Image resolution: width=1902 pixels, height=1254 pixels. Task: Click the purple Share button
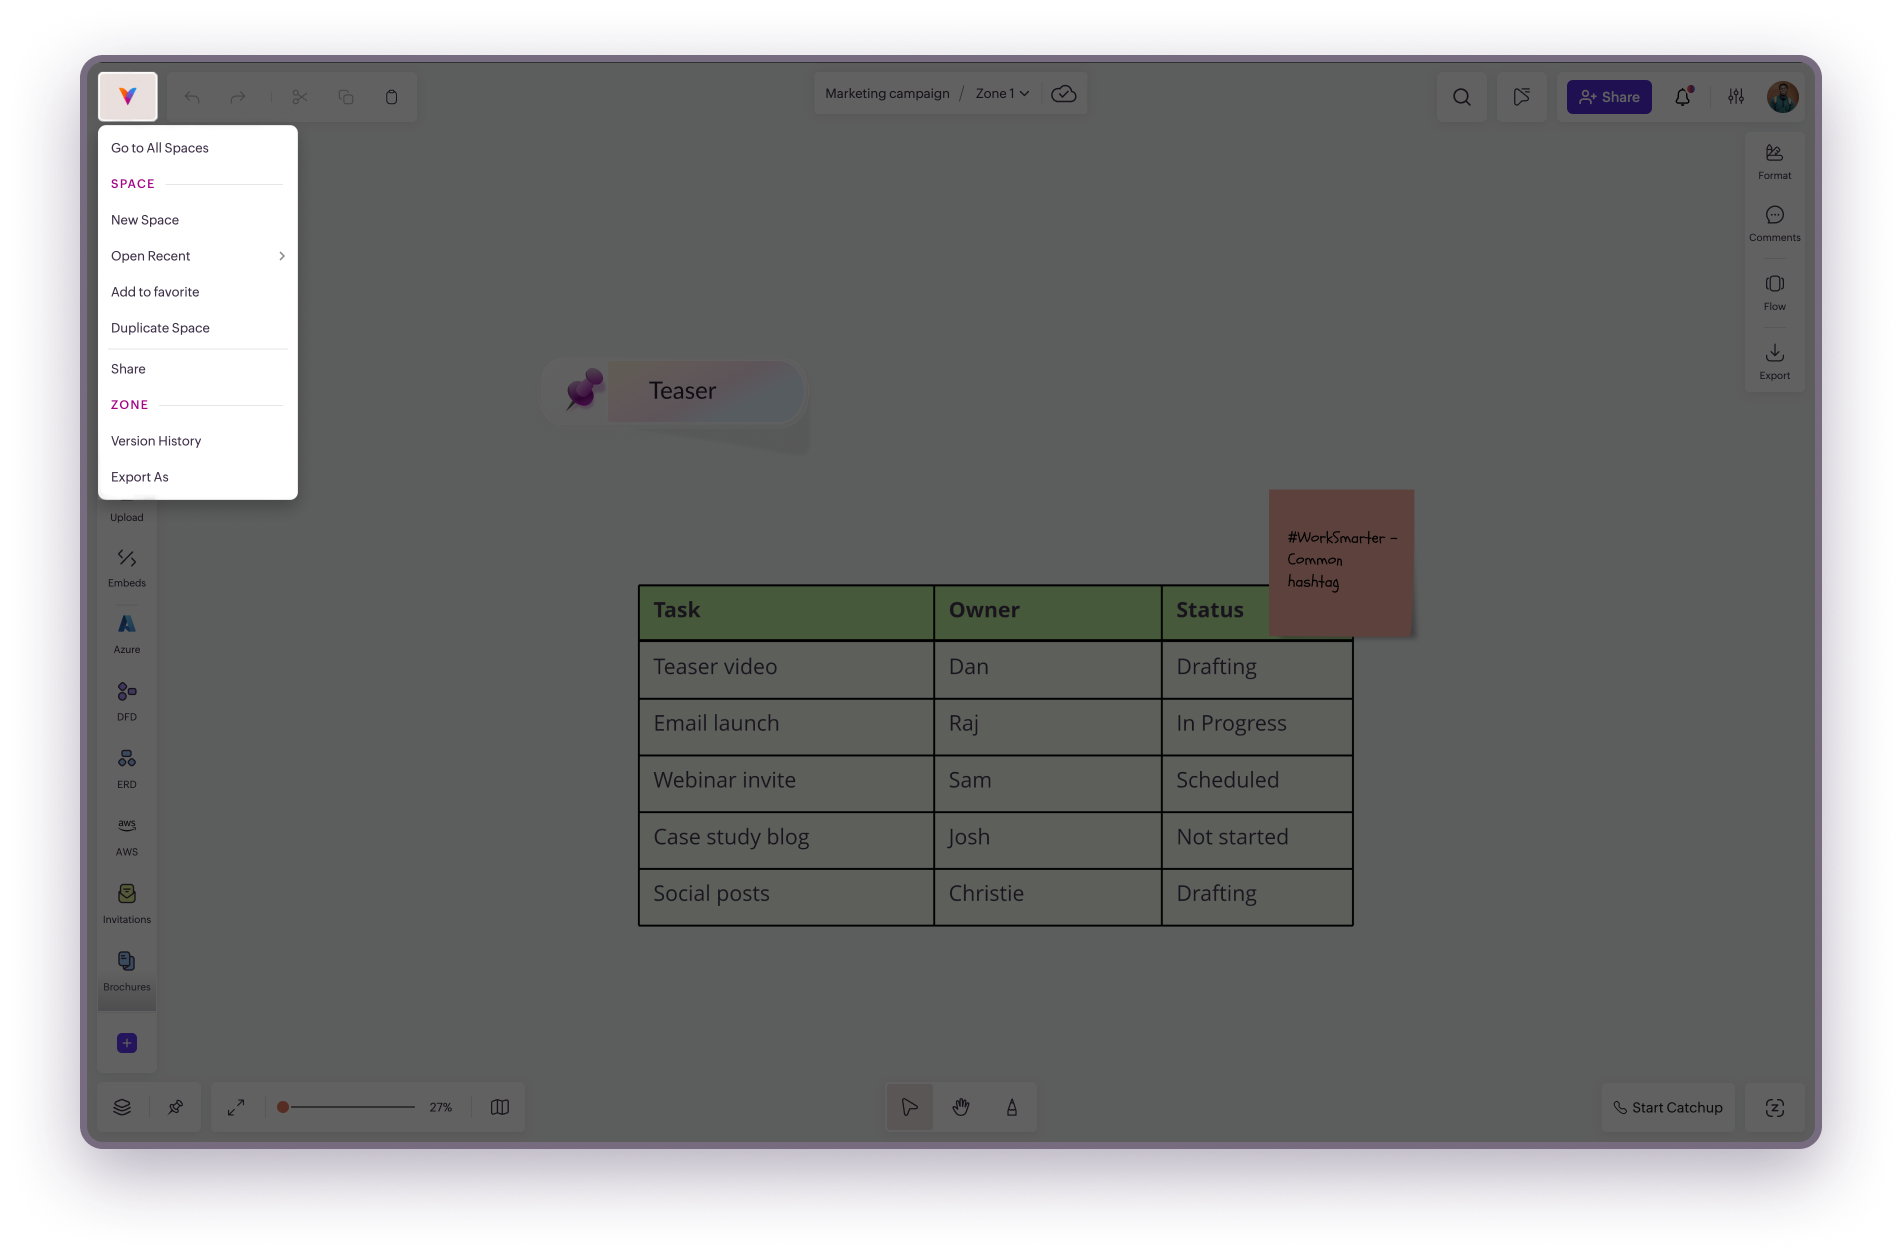(1608, 97)
